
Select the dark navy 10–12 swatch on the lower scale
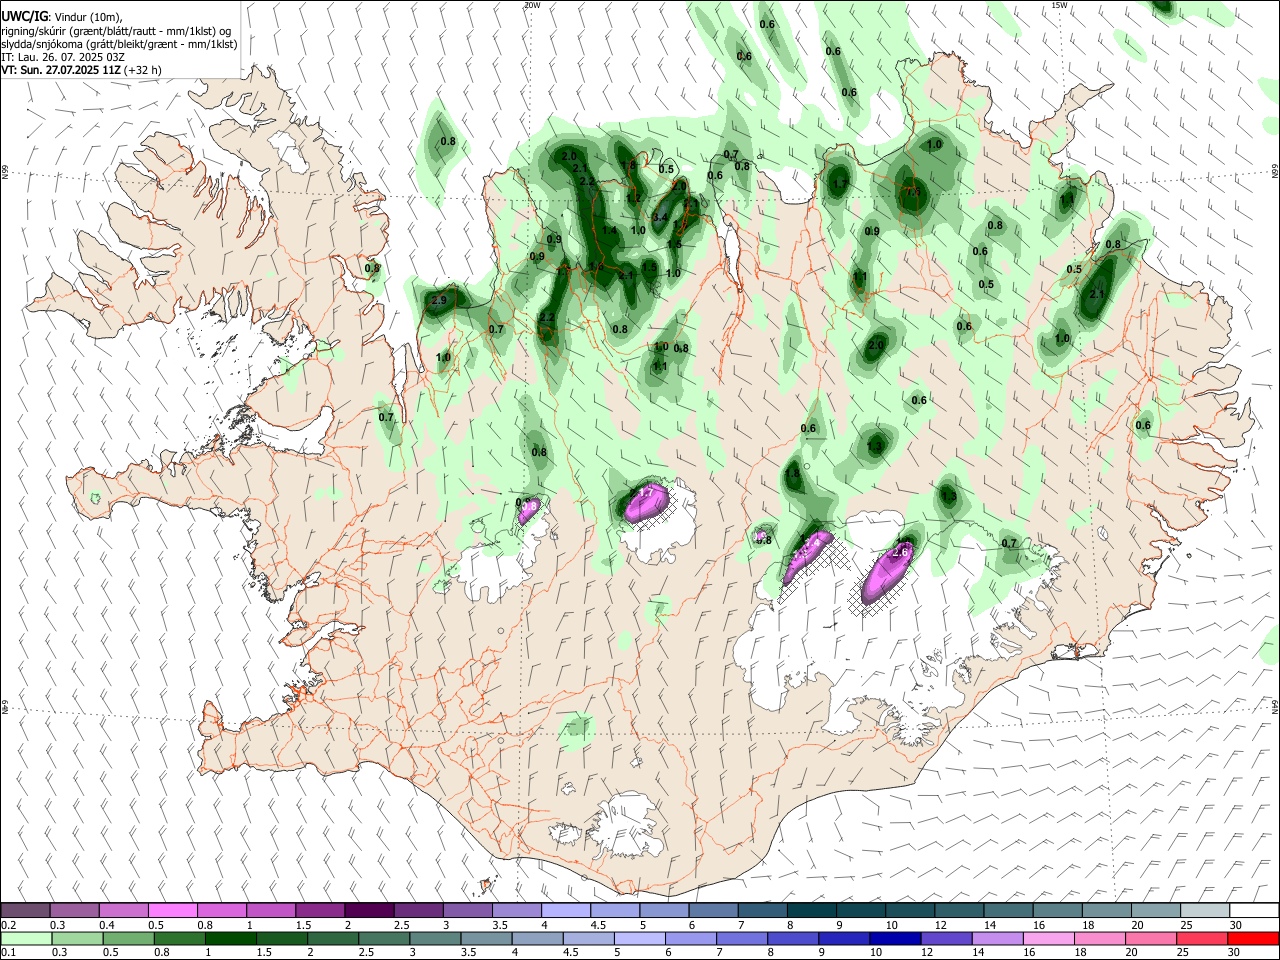[x=895, y=939]
